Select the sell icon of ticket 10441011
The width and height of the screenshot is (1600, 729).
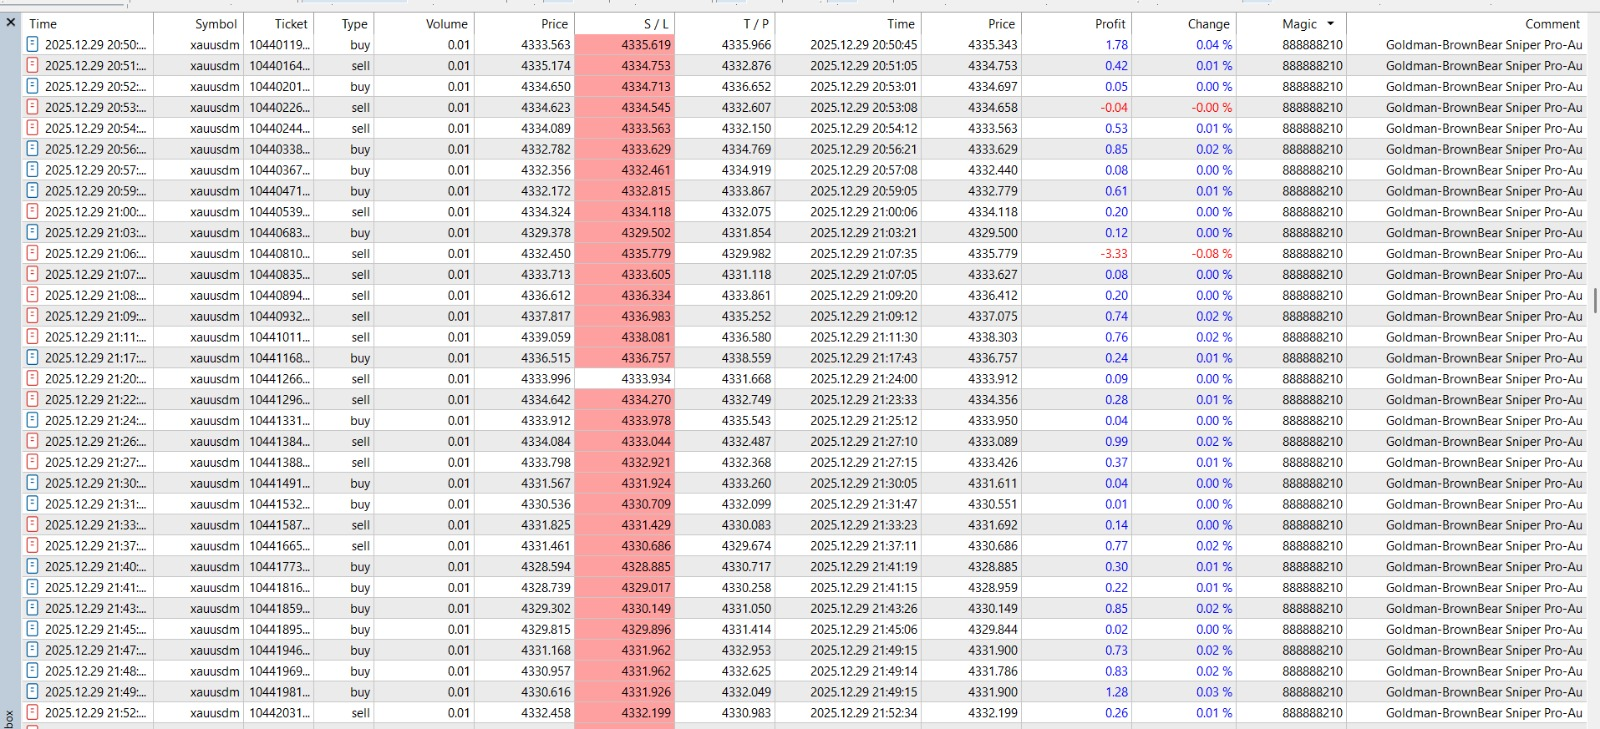32,337
